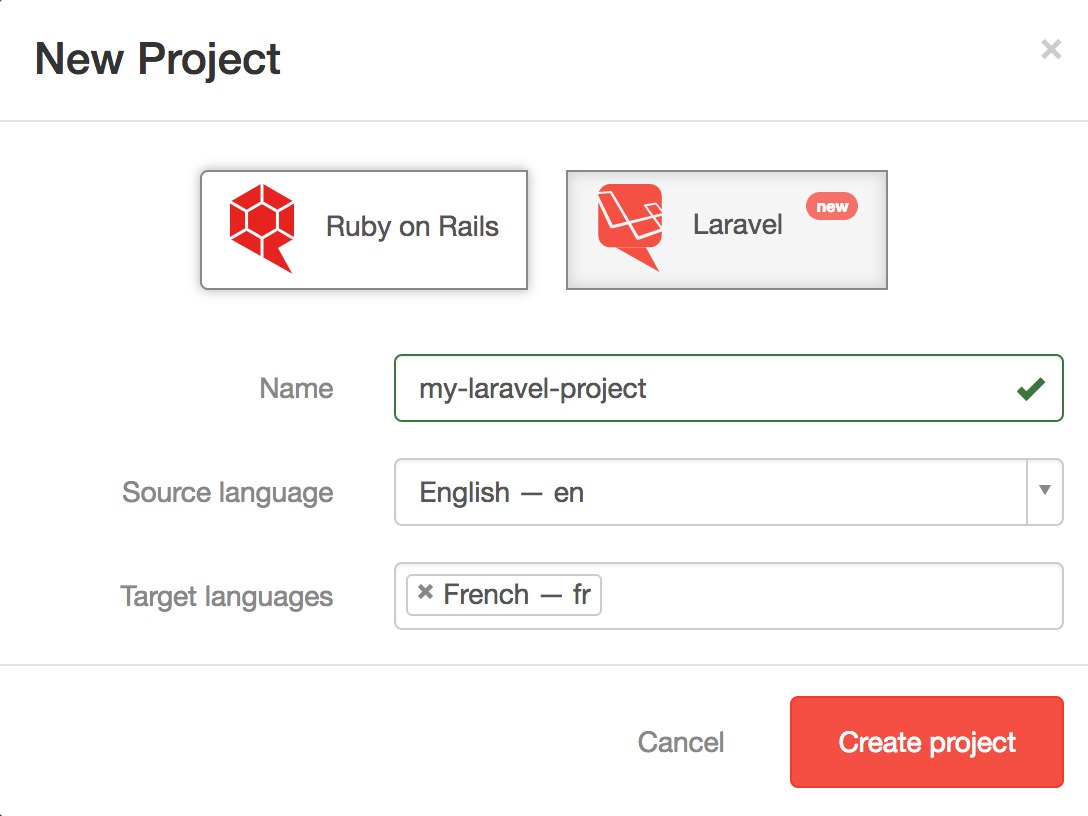
Task: Click the empty area of the Target languages field
Action: [831, 596]
